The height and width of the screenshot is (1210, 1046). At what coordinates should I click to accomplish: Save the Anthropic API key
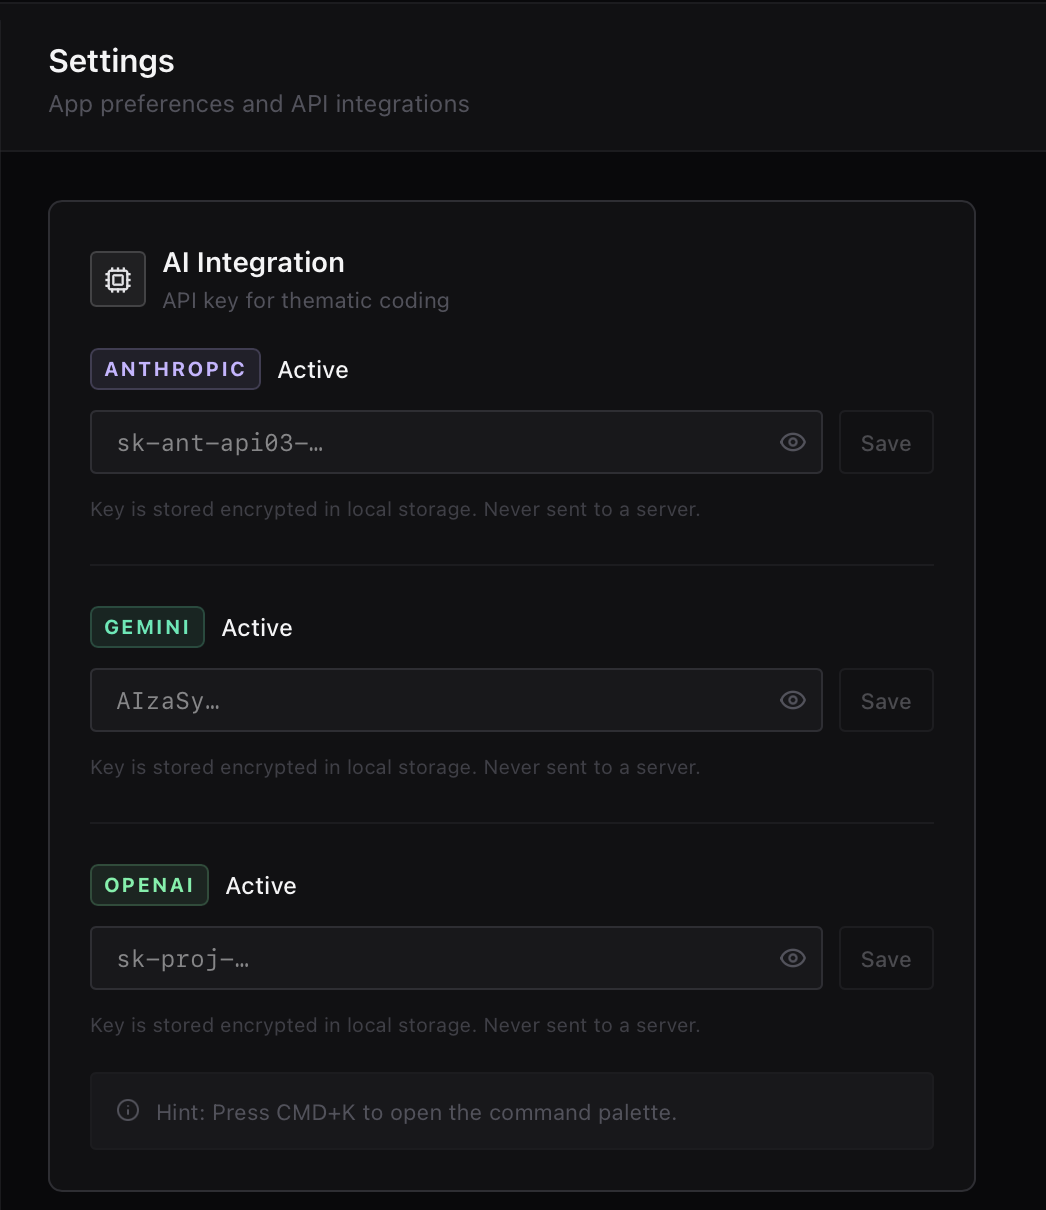coord(885,442)
